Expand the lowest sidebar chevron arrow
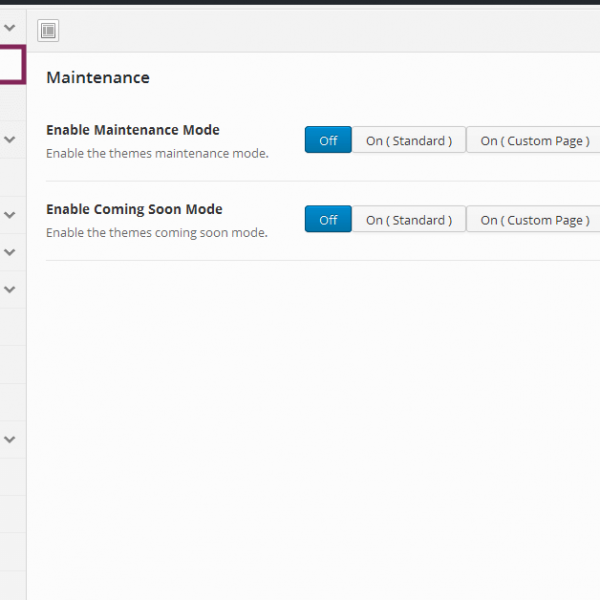This screenshot has width=600, height=600. click(x=10, y=438)
